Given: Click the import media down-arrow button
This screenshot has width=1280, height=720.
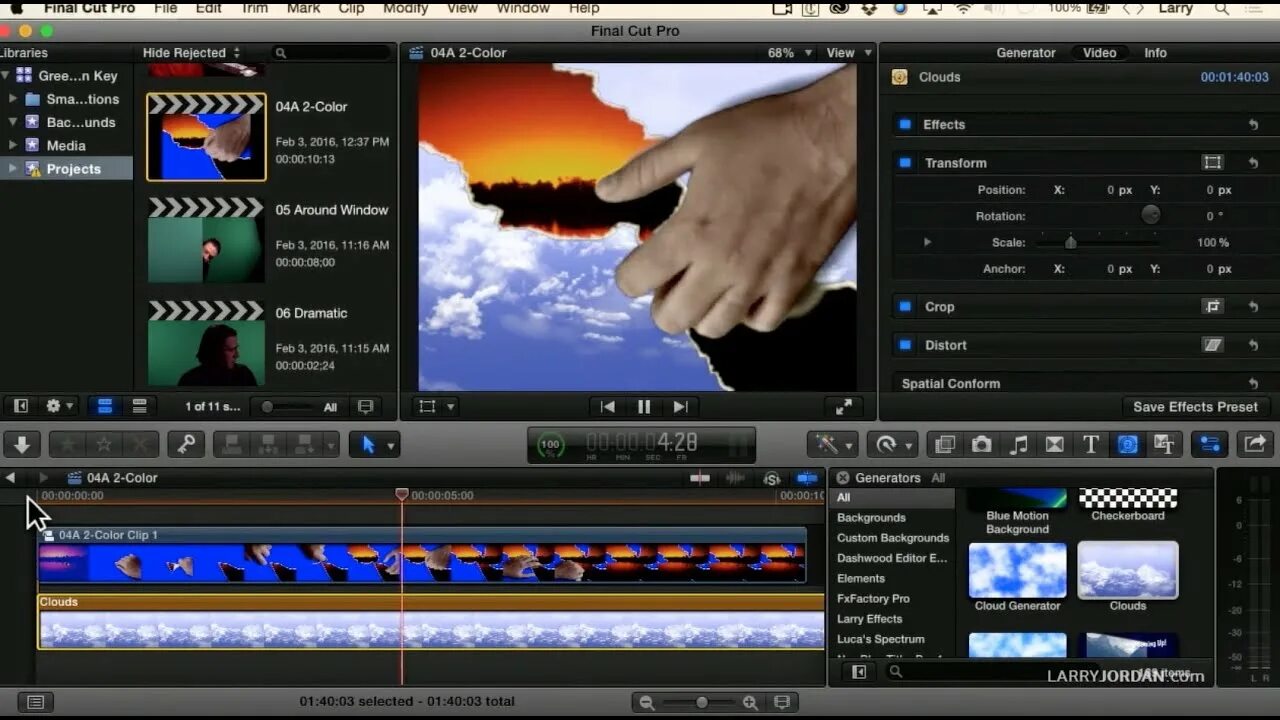Looking at the screenshot, I should (22, 445).
